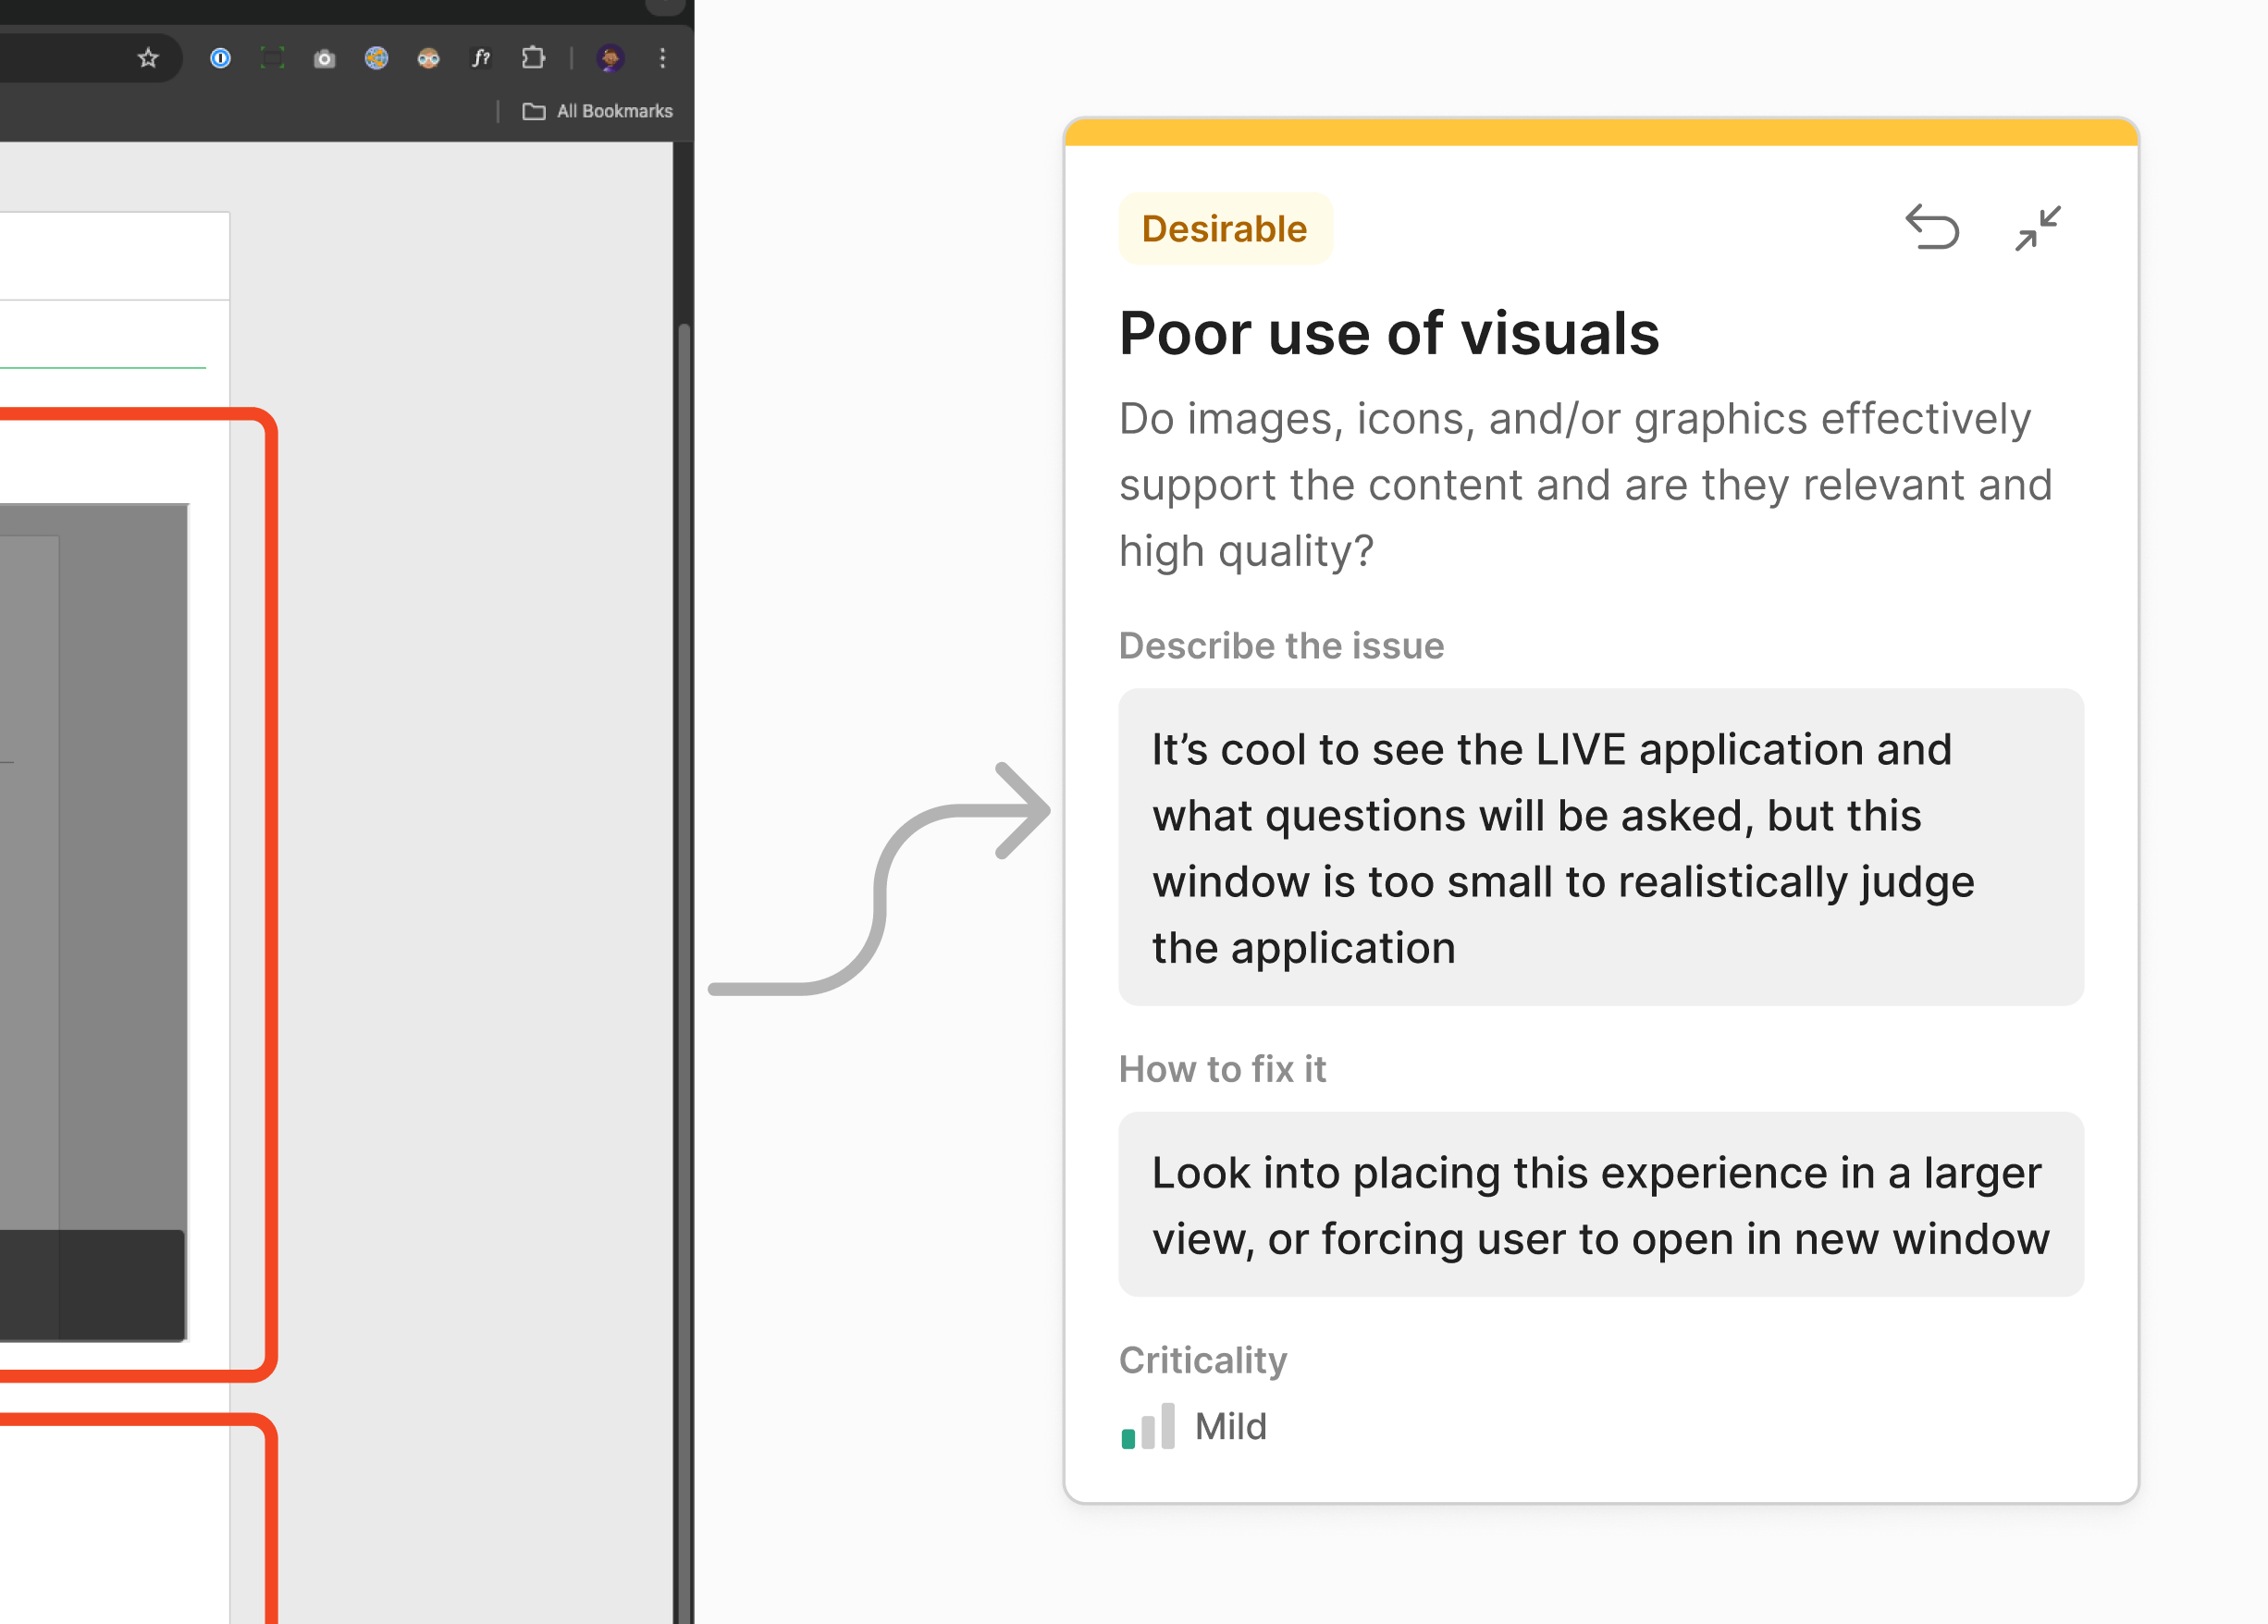Bookmark this page with the star icon
2268x1624 pixels.
148,58
